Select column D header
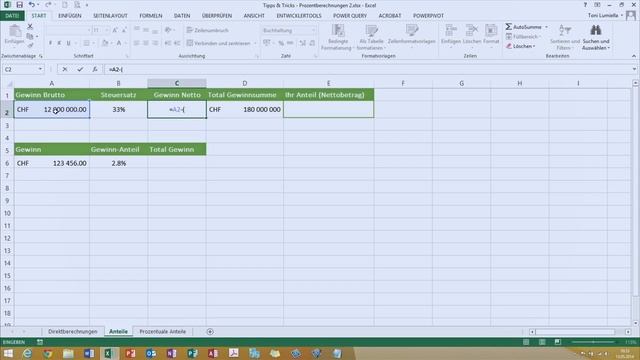 pos(244,83)
